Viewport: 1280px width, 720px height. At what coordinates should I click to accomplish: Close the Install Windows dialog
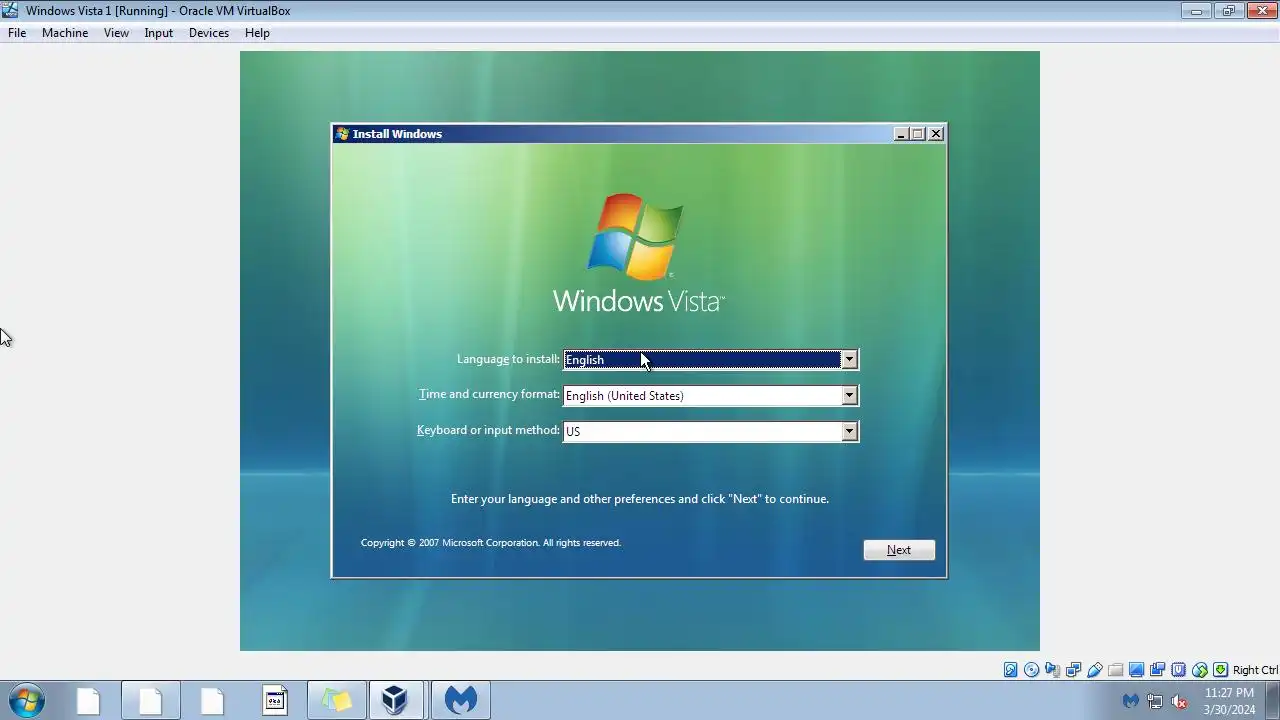coord(936,134)
